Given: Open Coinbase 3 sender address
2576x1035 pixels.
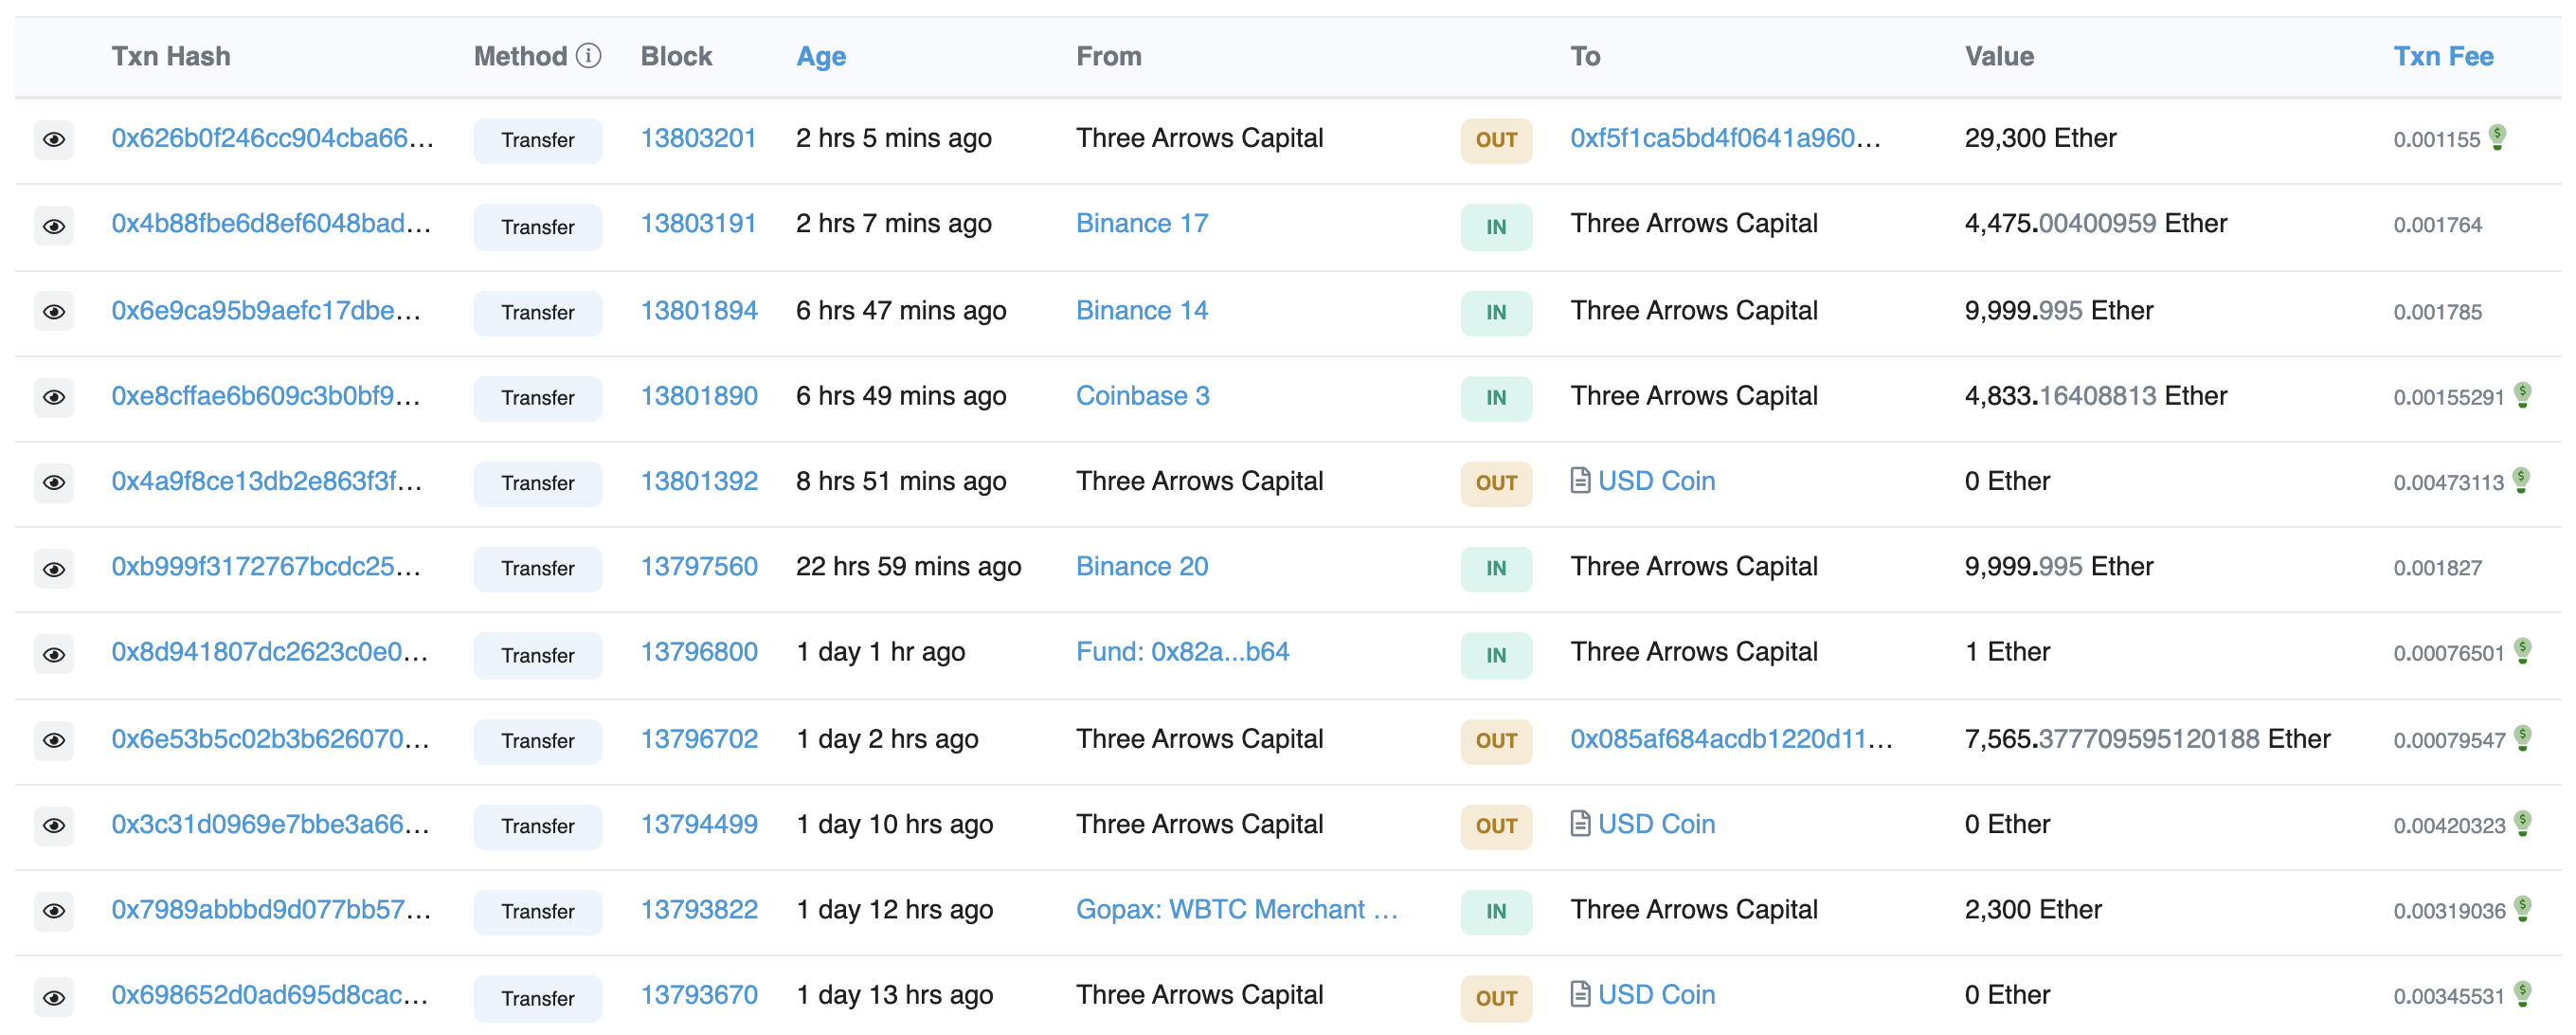Looking at the screenshot, I should 1142,396.
